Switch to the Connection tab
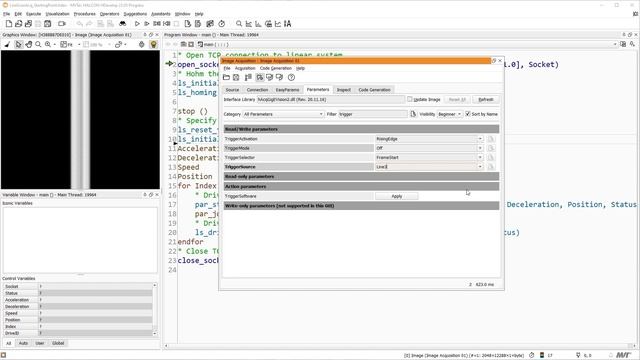Image resolution: width=640 pixels, height=360 pixels. 257,90
